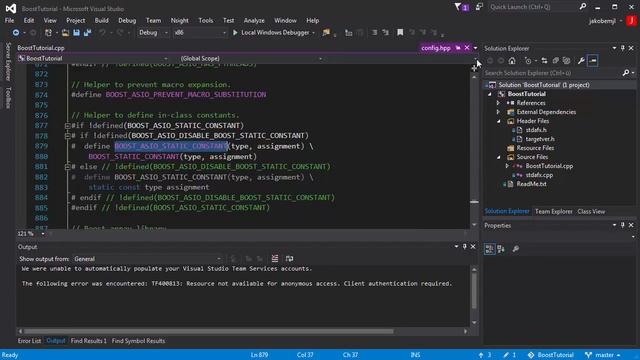Image resolution: width=640 pixels, height=360 pixels.
Task: Select stdafx.h in Solution Explorer
Action: tap(536, 130)
